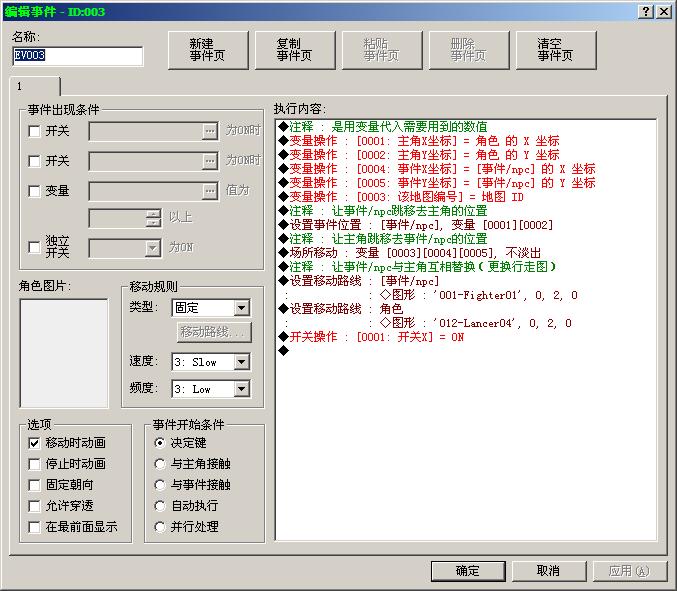Select the 并行处理 trigger radio button
Image resolution: width=677 pixels, height=591 pixels.
coord(160,527)
